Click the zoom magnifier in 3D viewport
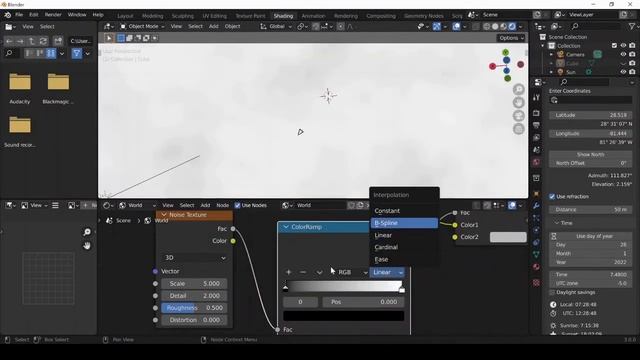640x360 pixels. [x=518, y=89]
